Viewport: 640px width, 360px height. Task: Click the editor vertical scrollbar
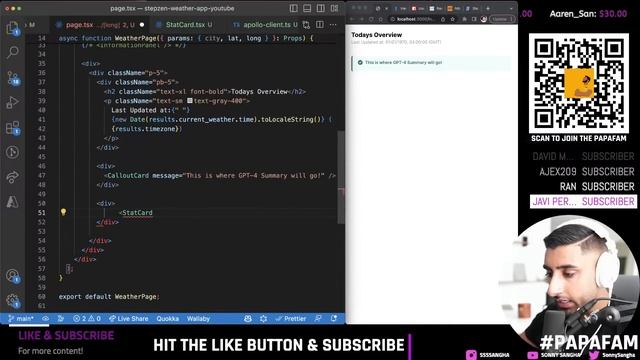coord(341,176)
